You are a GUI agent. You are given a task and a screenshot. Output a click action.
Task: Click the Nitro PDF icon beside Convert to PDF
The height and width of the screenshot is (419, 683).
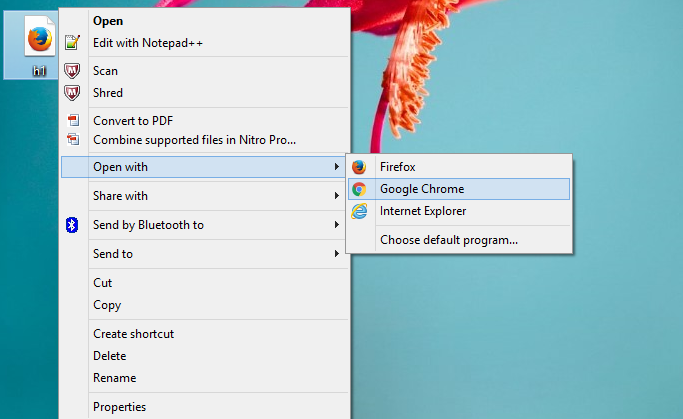pos(73,120)
